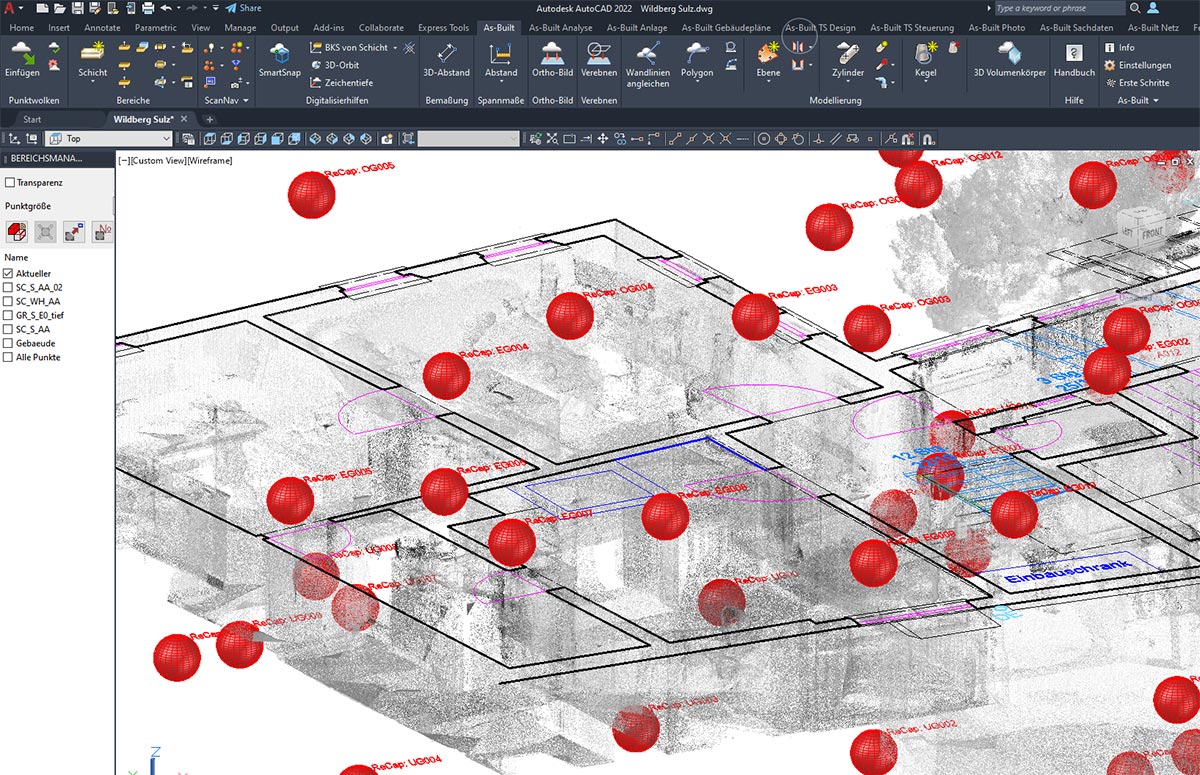
Task: Open the Ortho-Bild tool
Action: (552, 54)
